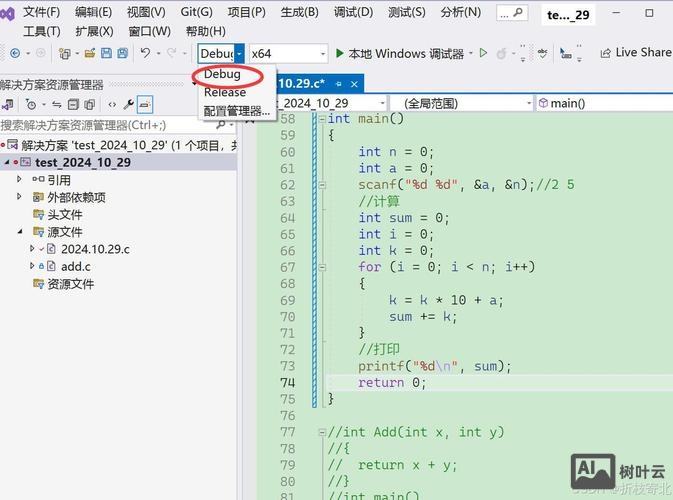Screen dimensions: 673x500
Task: Click the pending changes filter clock icon
Action: click(31, 104)
